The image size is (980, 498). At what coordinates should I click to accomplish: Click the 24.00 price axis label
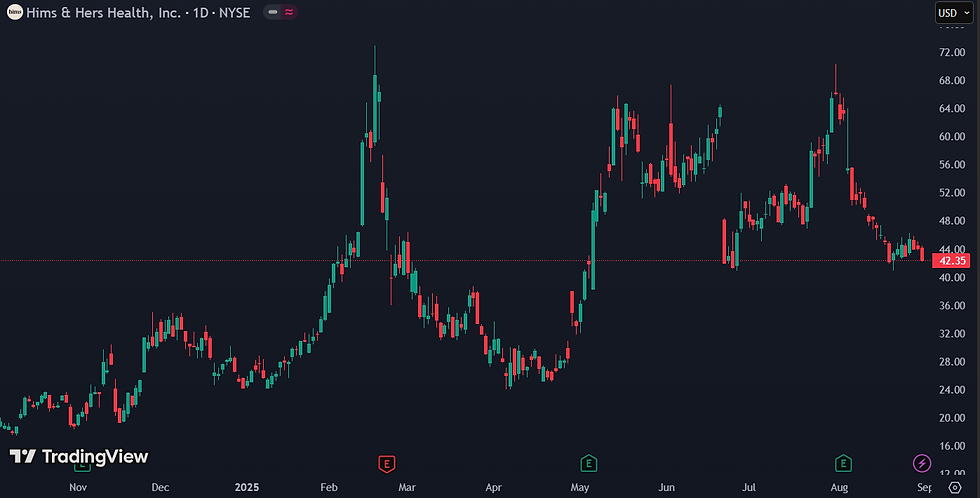point(952,390)
